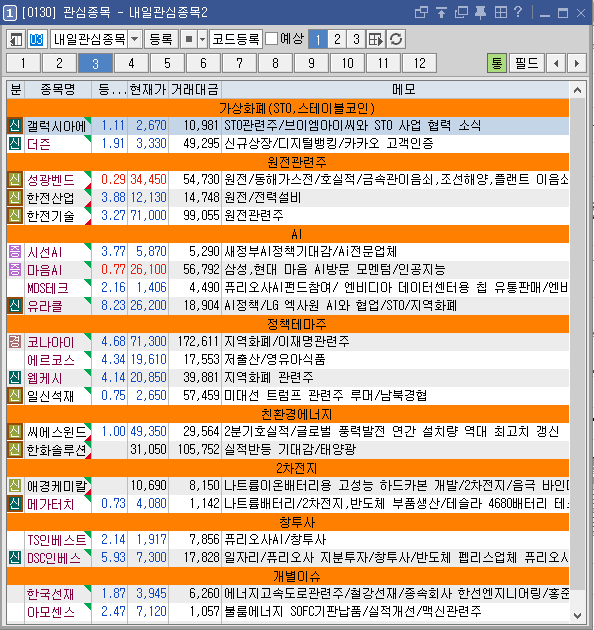
Task: Click the window number 1 icon in title bar
Action: click(x=10, y=13)
